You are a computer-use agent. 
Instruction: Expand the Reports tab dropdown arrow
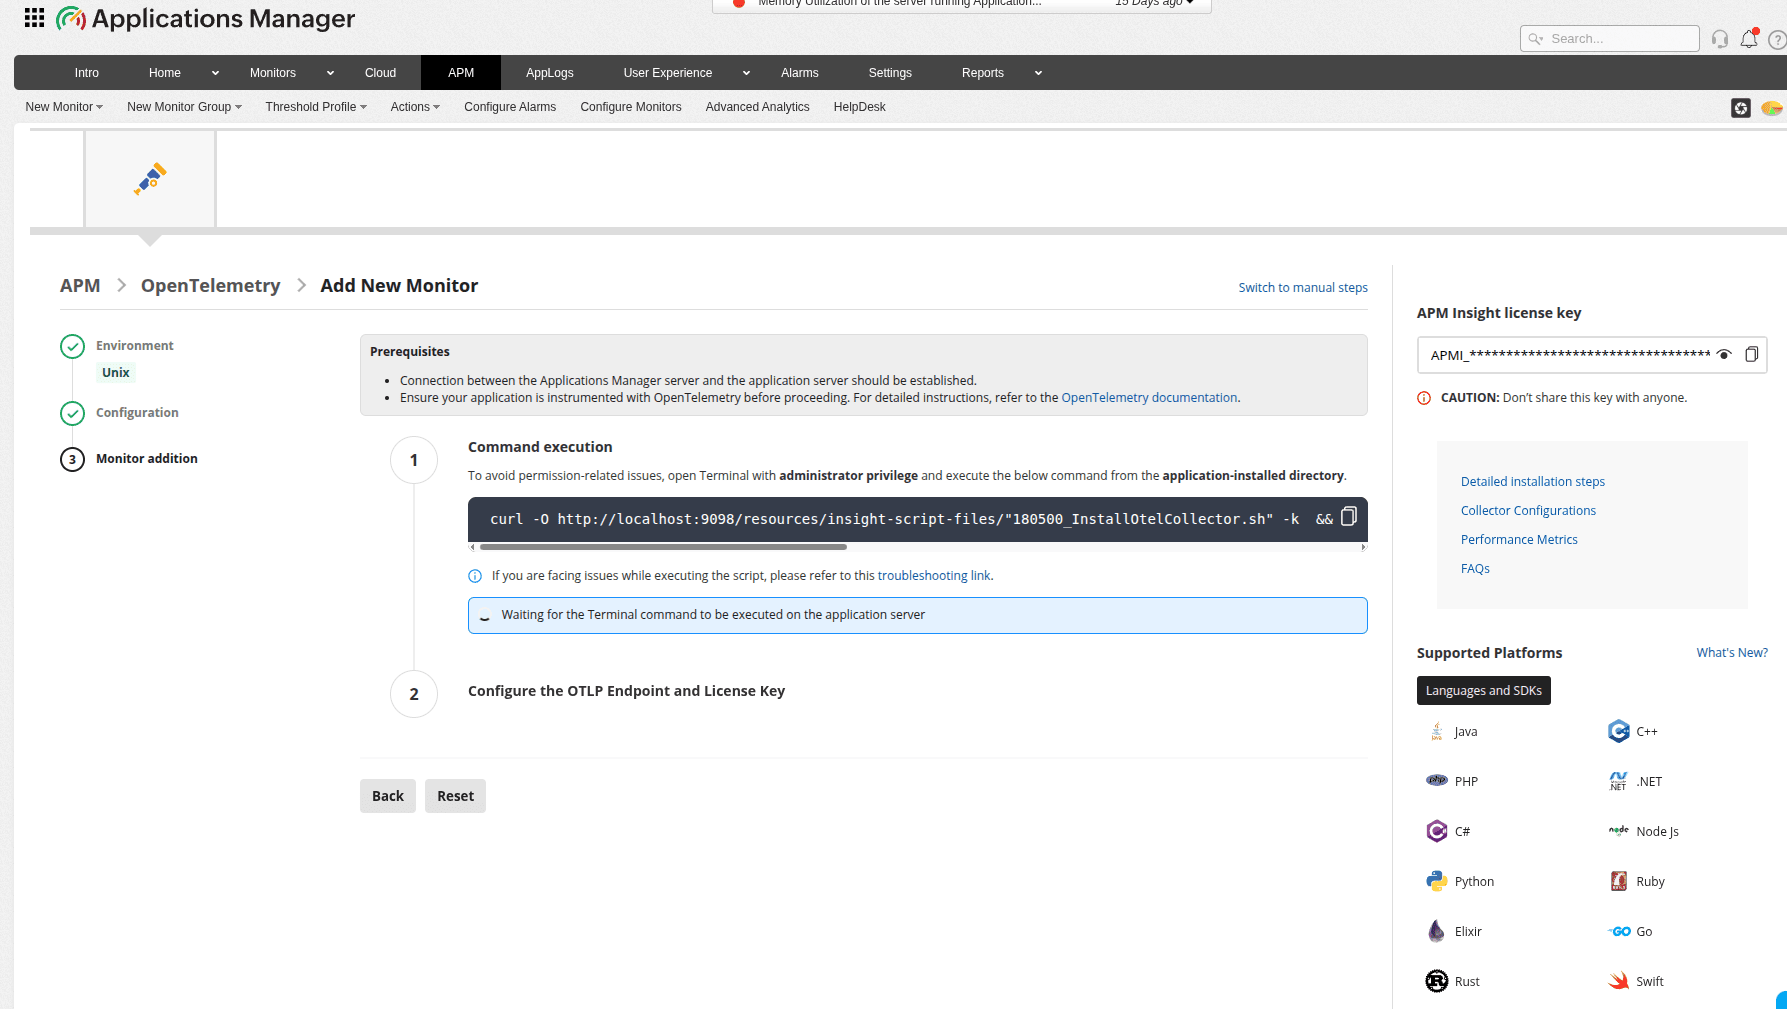coord(1038,73)
